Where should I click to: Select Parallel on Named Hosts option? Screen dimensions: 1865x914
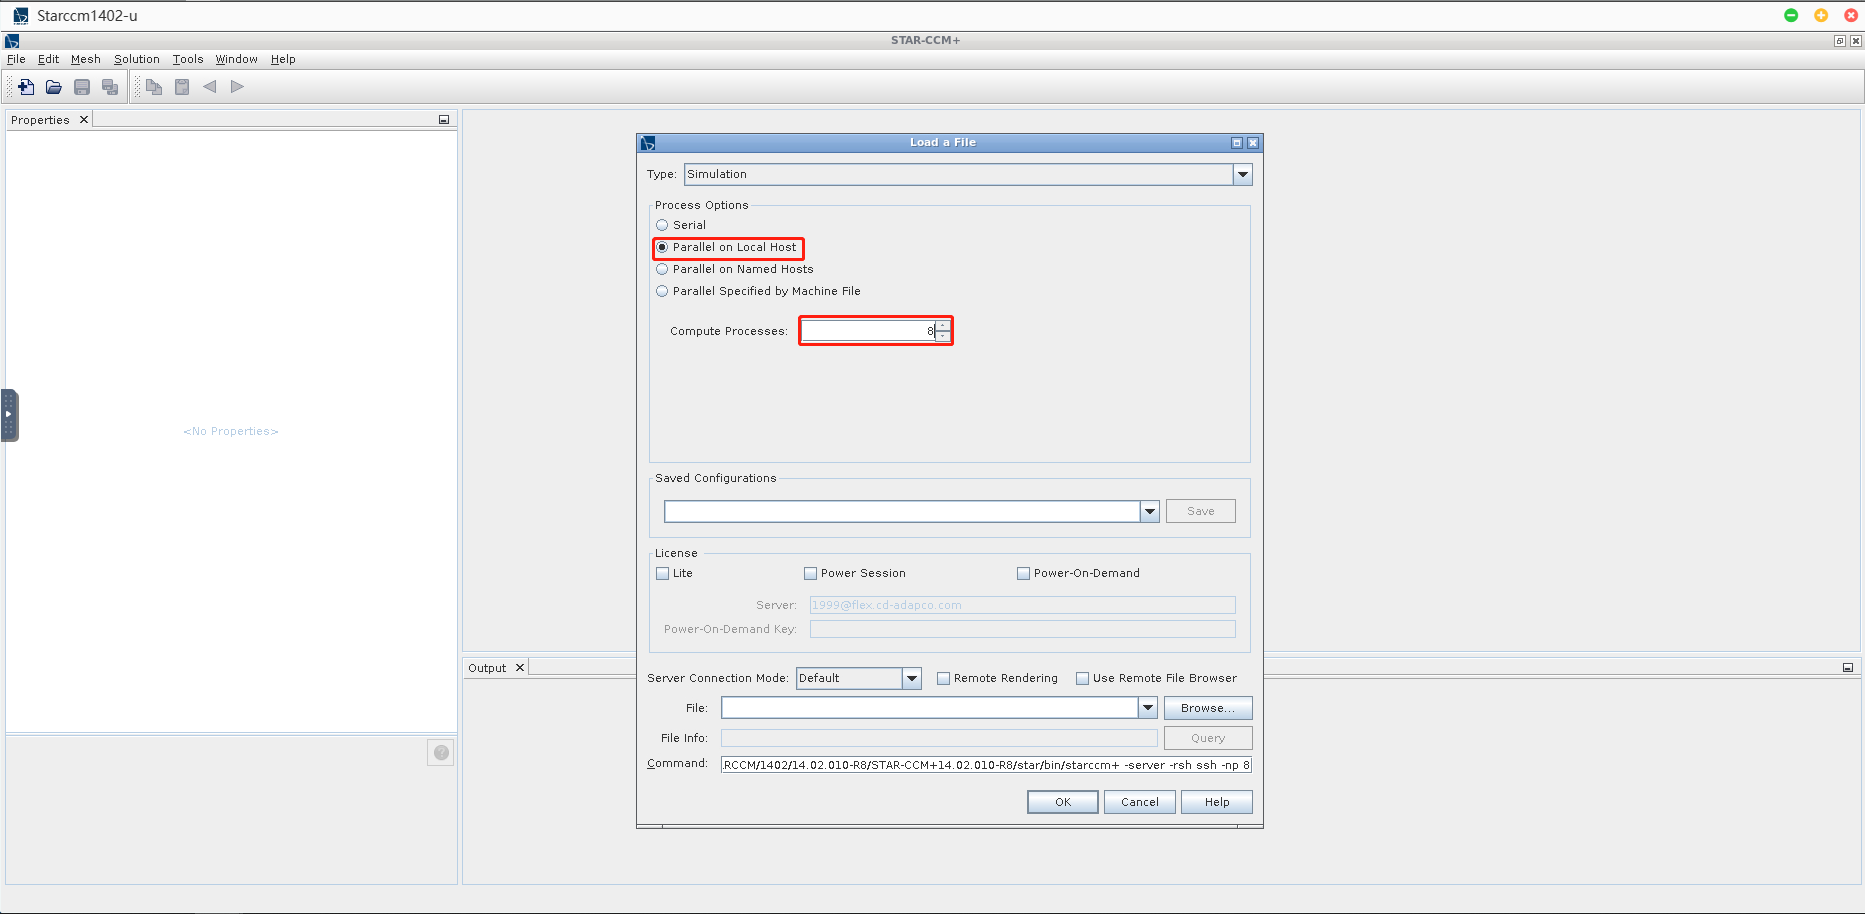[662, 269]
